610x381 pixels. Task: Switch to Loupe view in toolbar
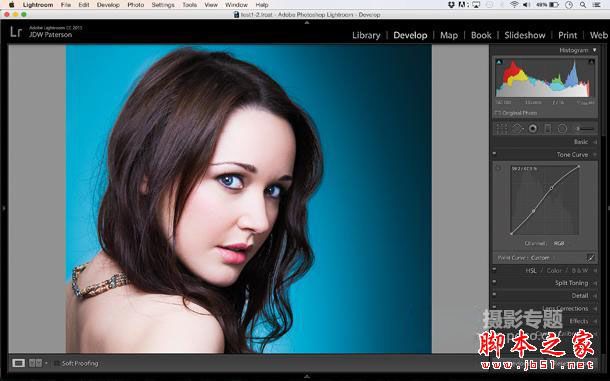click(18, 363)
